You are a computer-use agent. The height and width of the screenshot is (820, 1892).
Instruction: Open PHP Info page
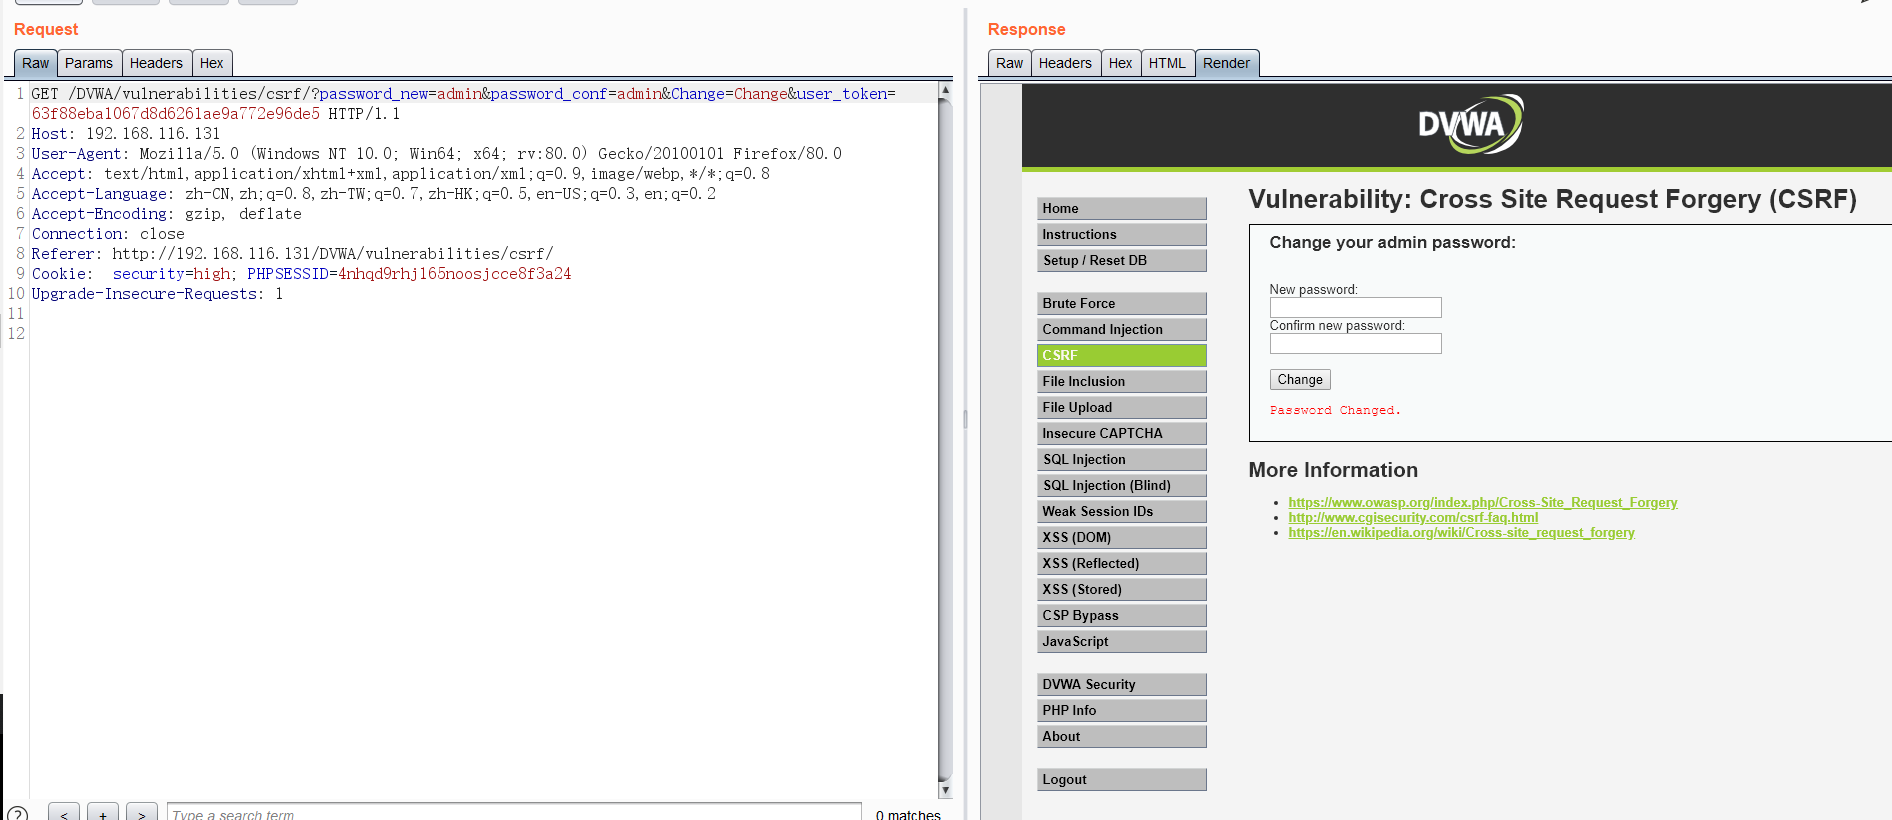1121,710
